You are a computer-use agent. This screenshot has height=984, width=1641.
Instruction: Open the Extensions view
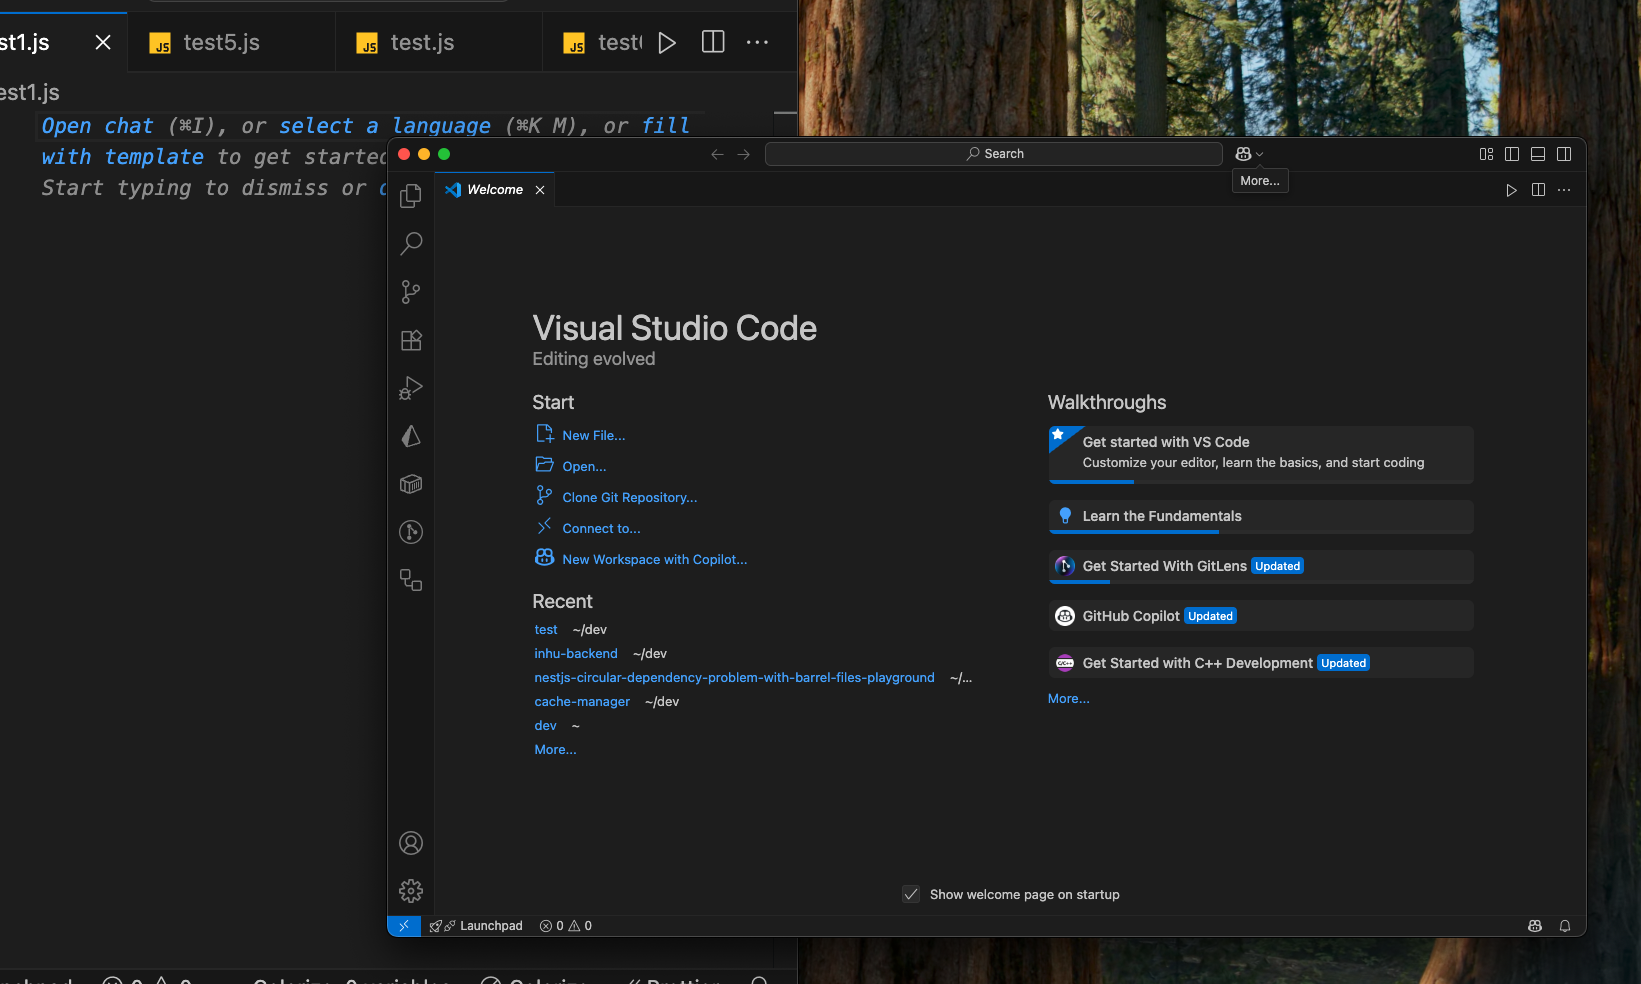click(411, 340)
